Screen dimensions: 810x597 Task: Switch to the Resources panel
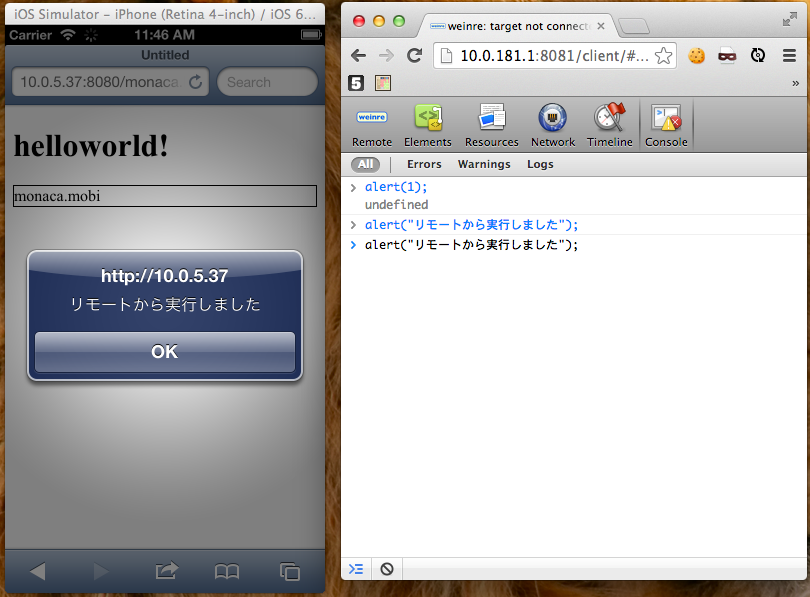point(491,127)
